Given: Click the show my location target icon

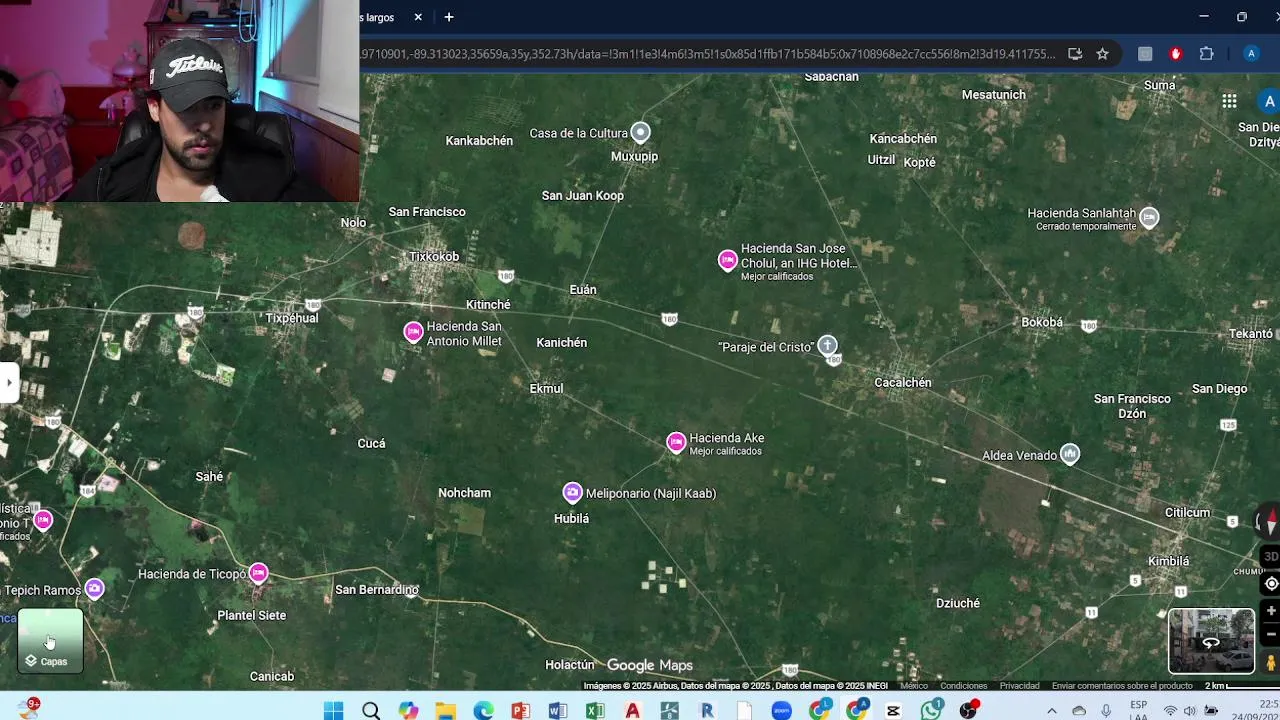Looking at the screenshot, I should pos(1271,584).
